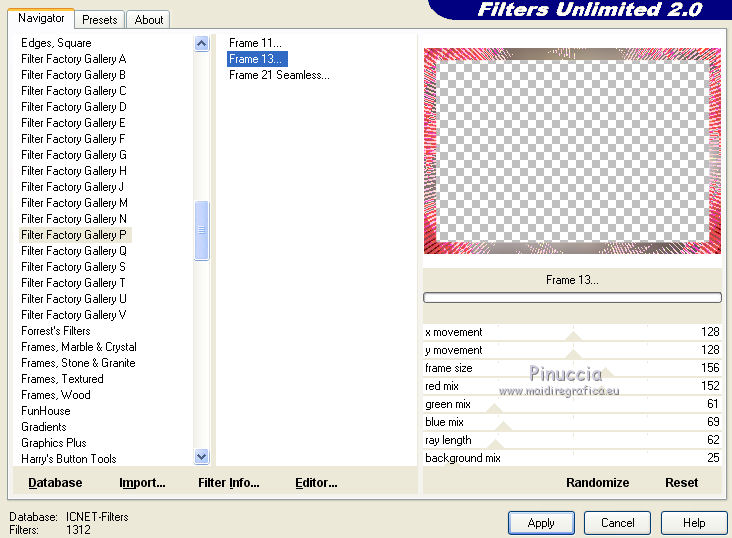732x538 pixels.
Task: Select Filter Factory Gallery D
Action: pos(74,107)
